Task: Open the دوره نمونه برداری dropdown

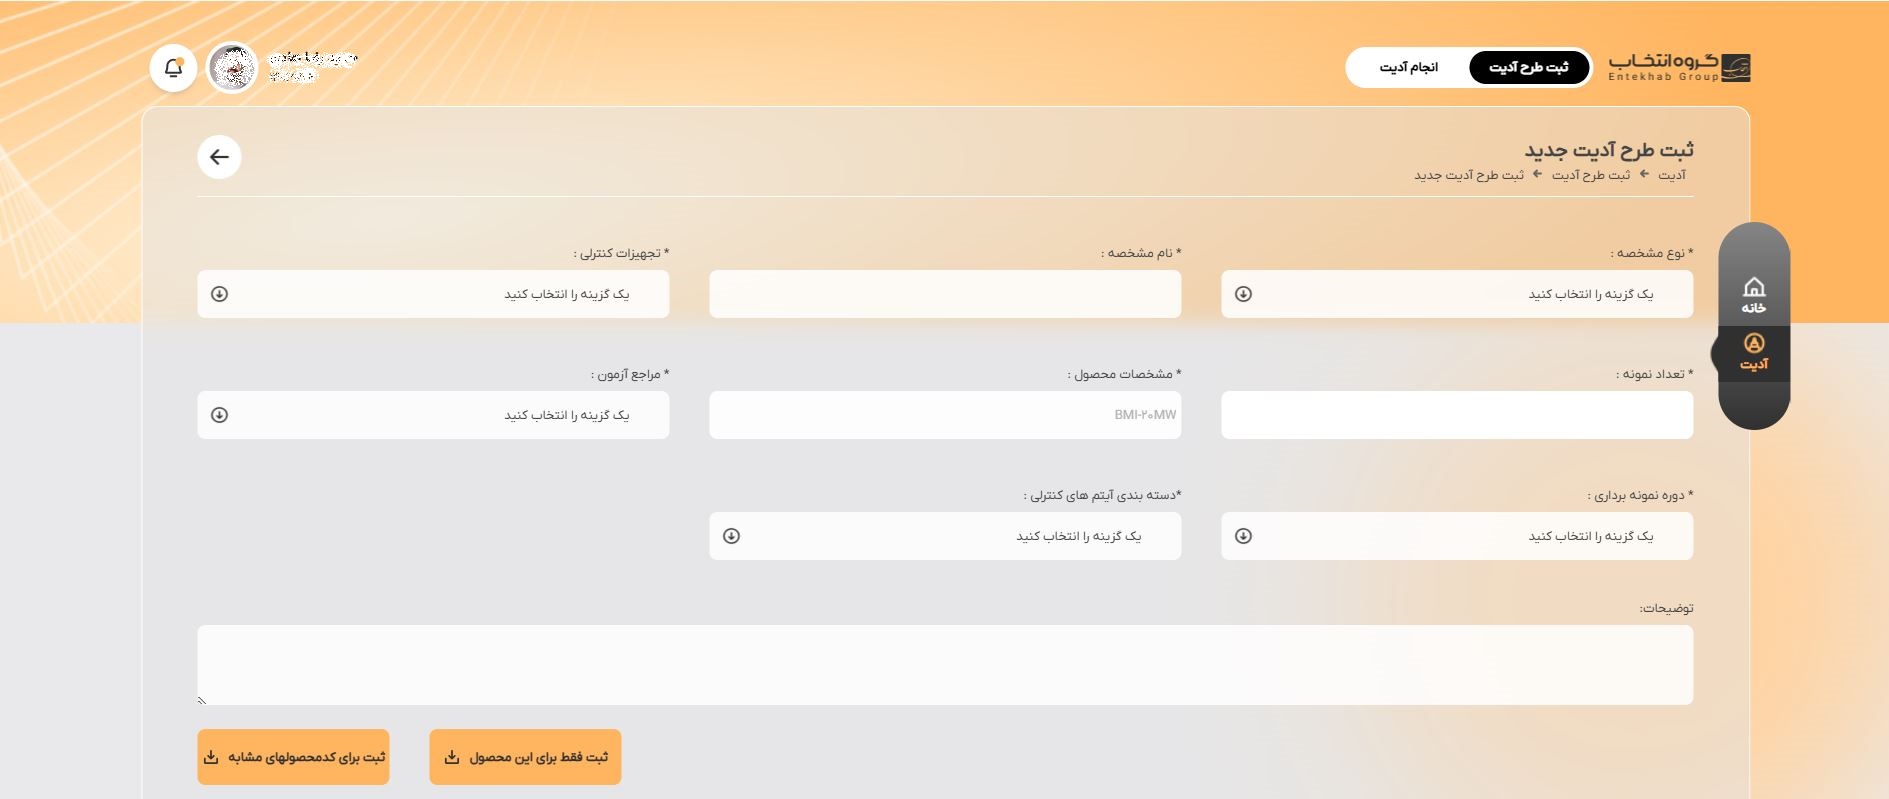Action: 1456,536
